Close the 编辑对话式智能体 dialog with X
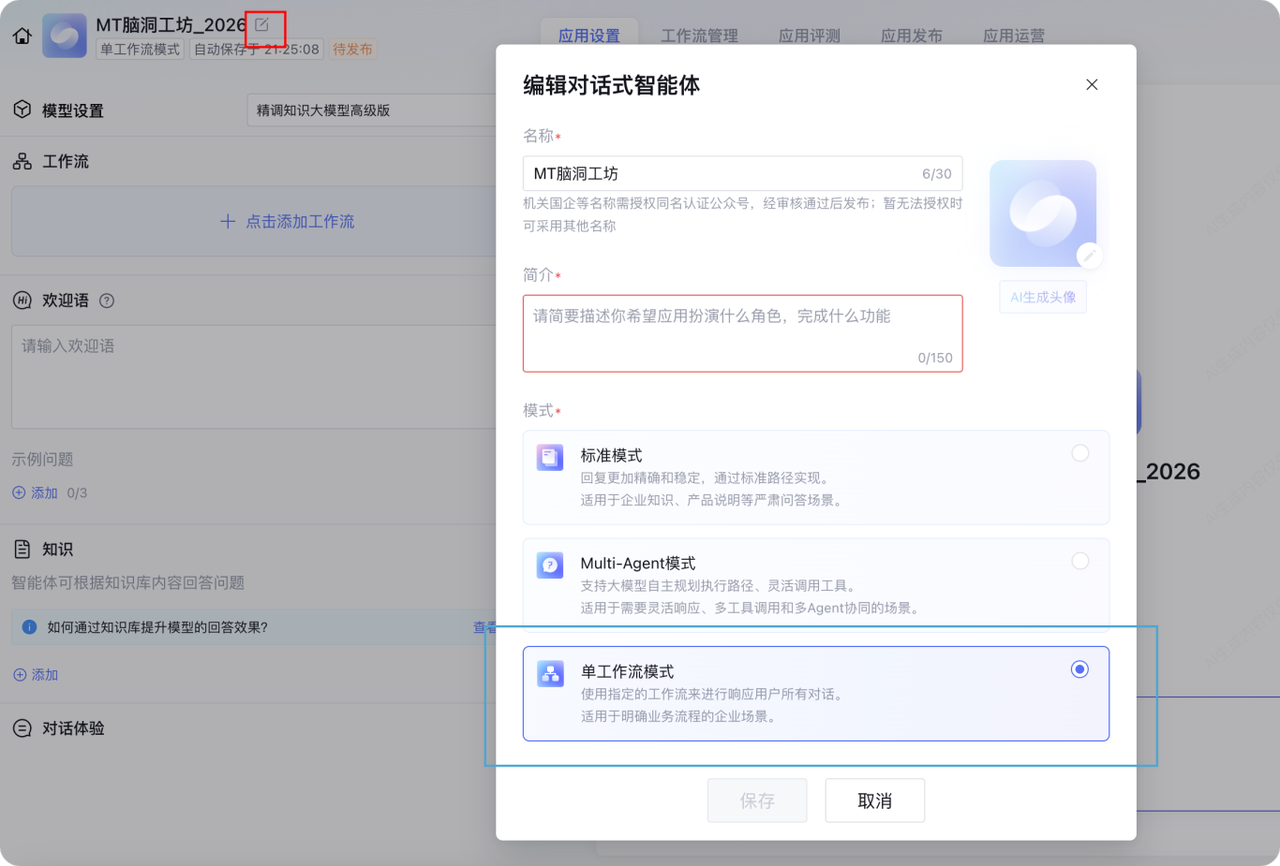Image resolution: width=1280 pixels, height=866 pixels. (1092, 85)
